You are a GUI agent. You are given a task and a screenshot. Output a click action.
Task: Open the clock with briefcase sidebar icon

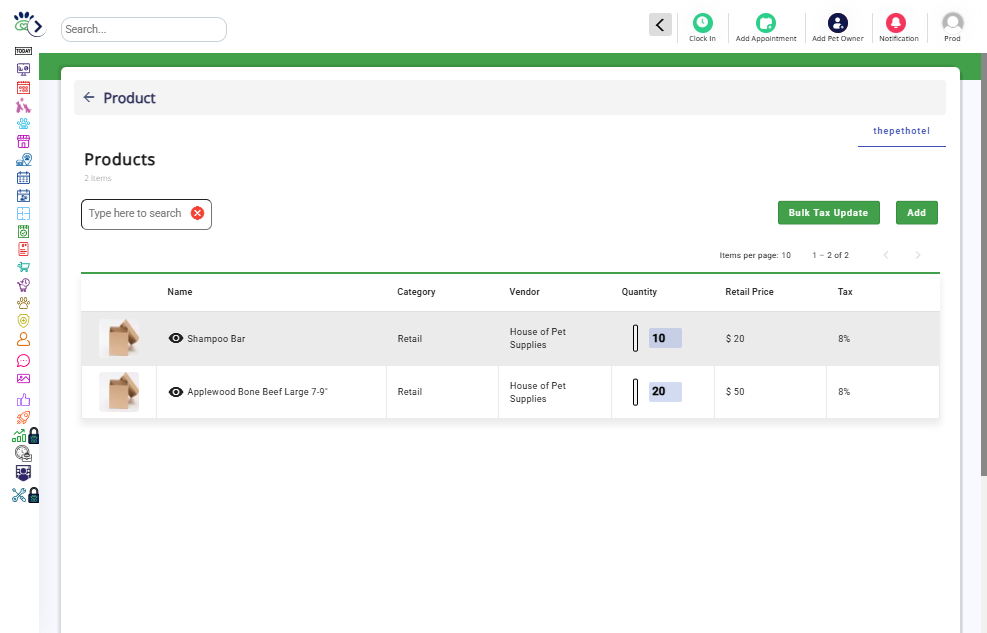[23, 453]
